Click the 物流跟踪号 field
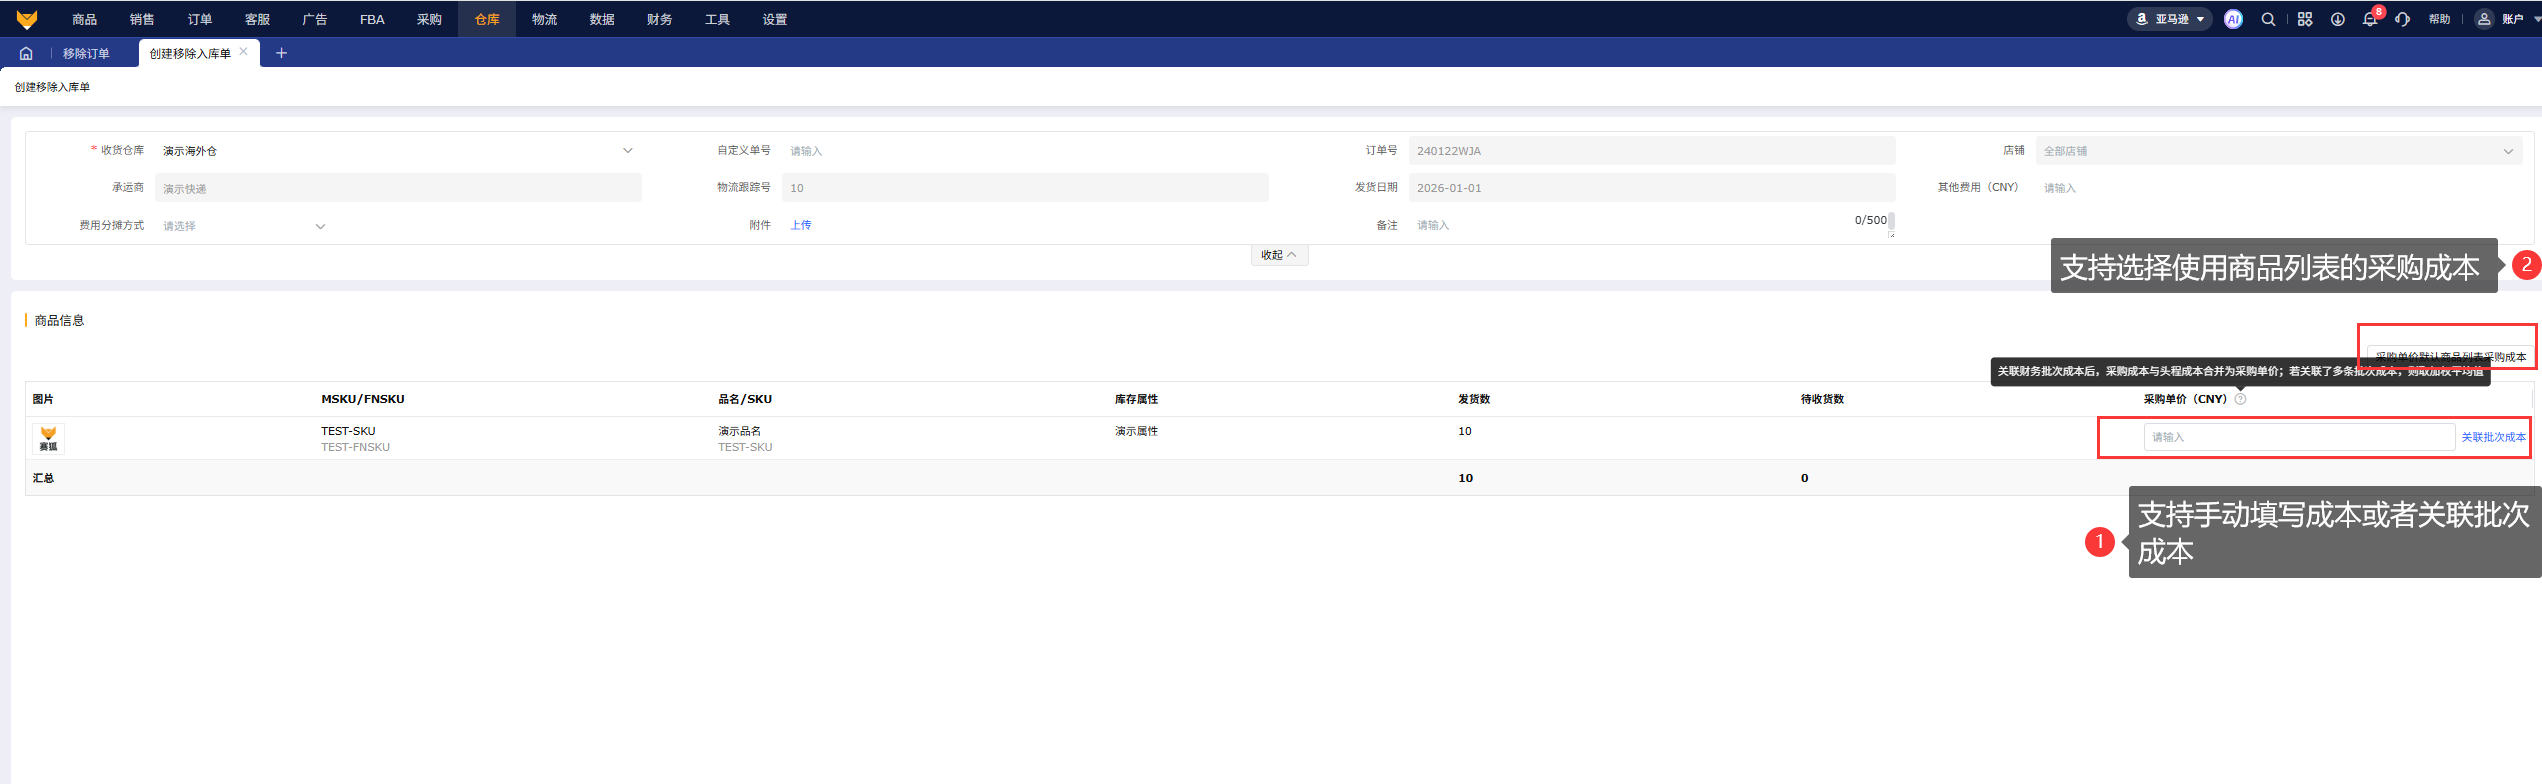 tap(1025, 188)
